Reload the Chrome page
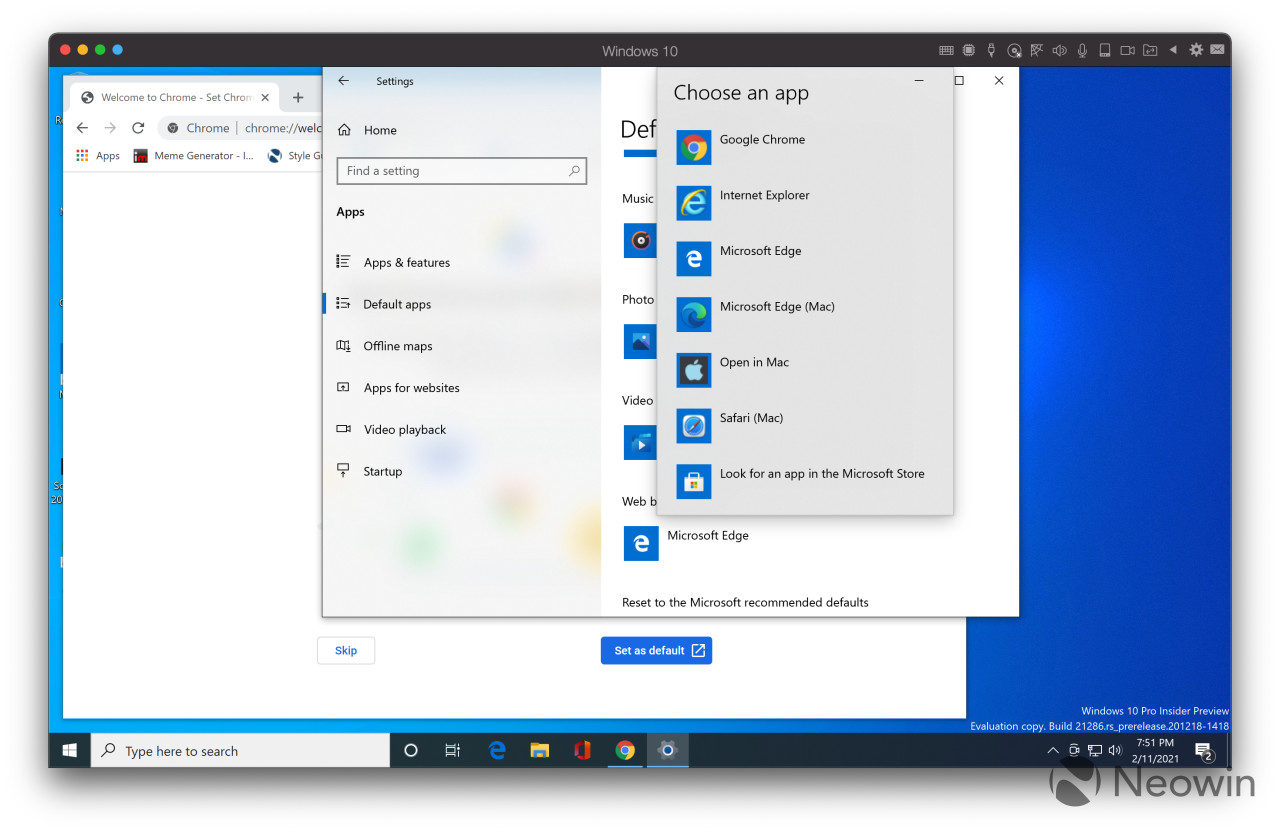 [x=138, y=128]
